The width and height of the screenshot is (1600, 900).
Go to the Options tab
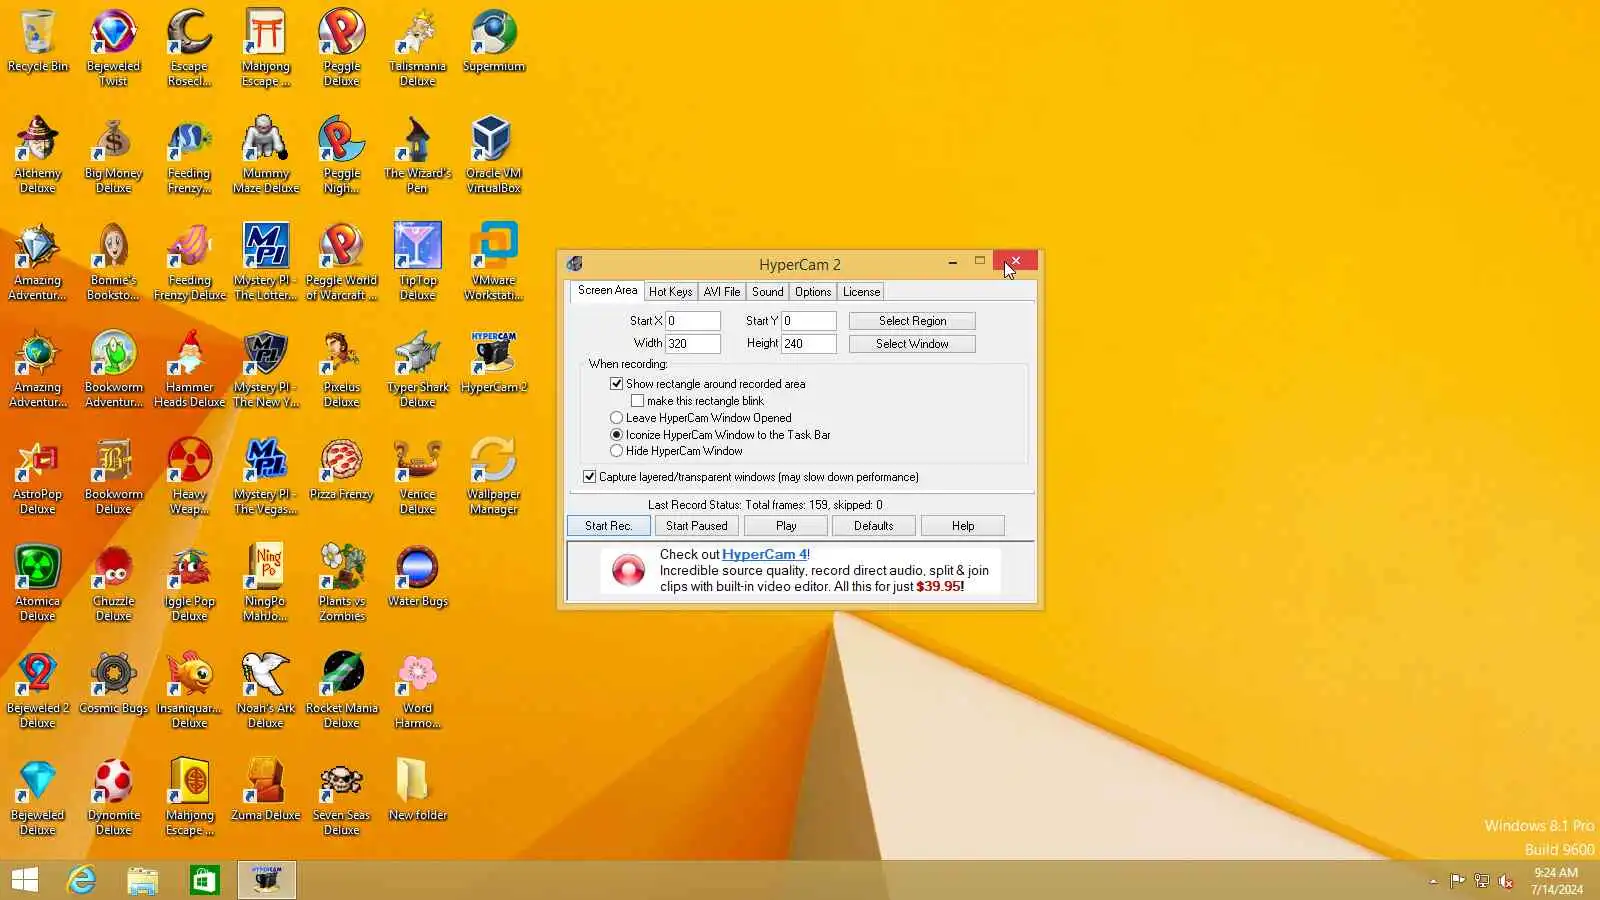point(813,292)
